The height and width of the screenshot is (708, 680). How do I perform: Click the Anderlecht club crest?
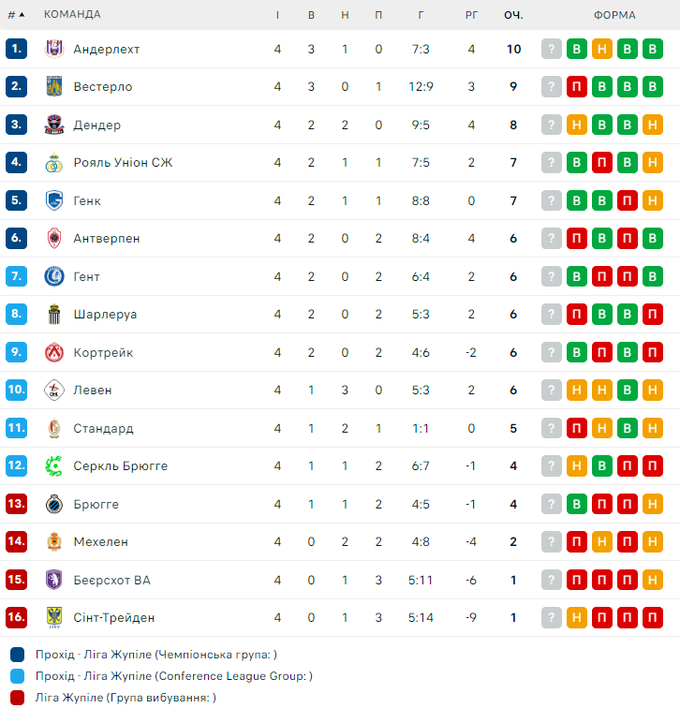(54, 49)
